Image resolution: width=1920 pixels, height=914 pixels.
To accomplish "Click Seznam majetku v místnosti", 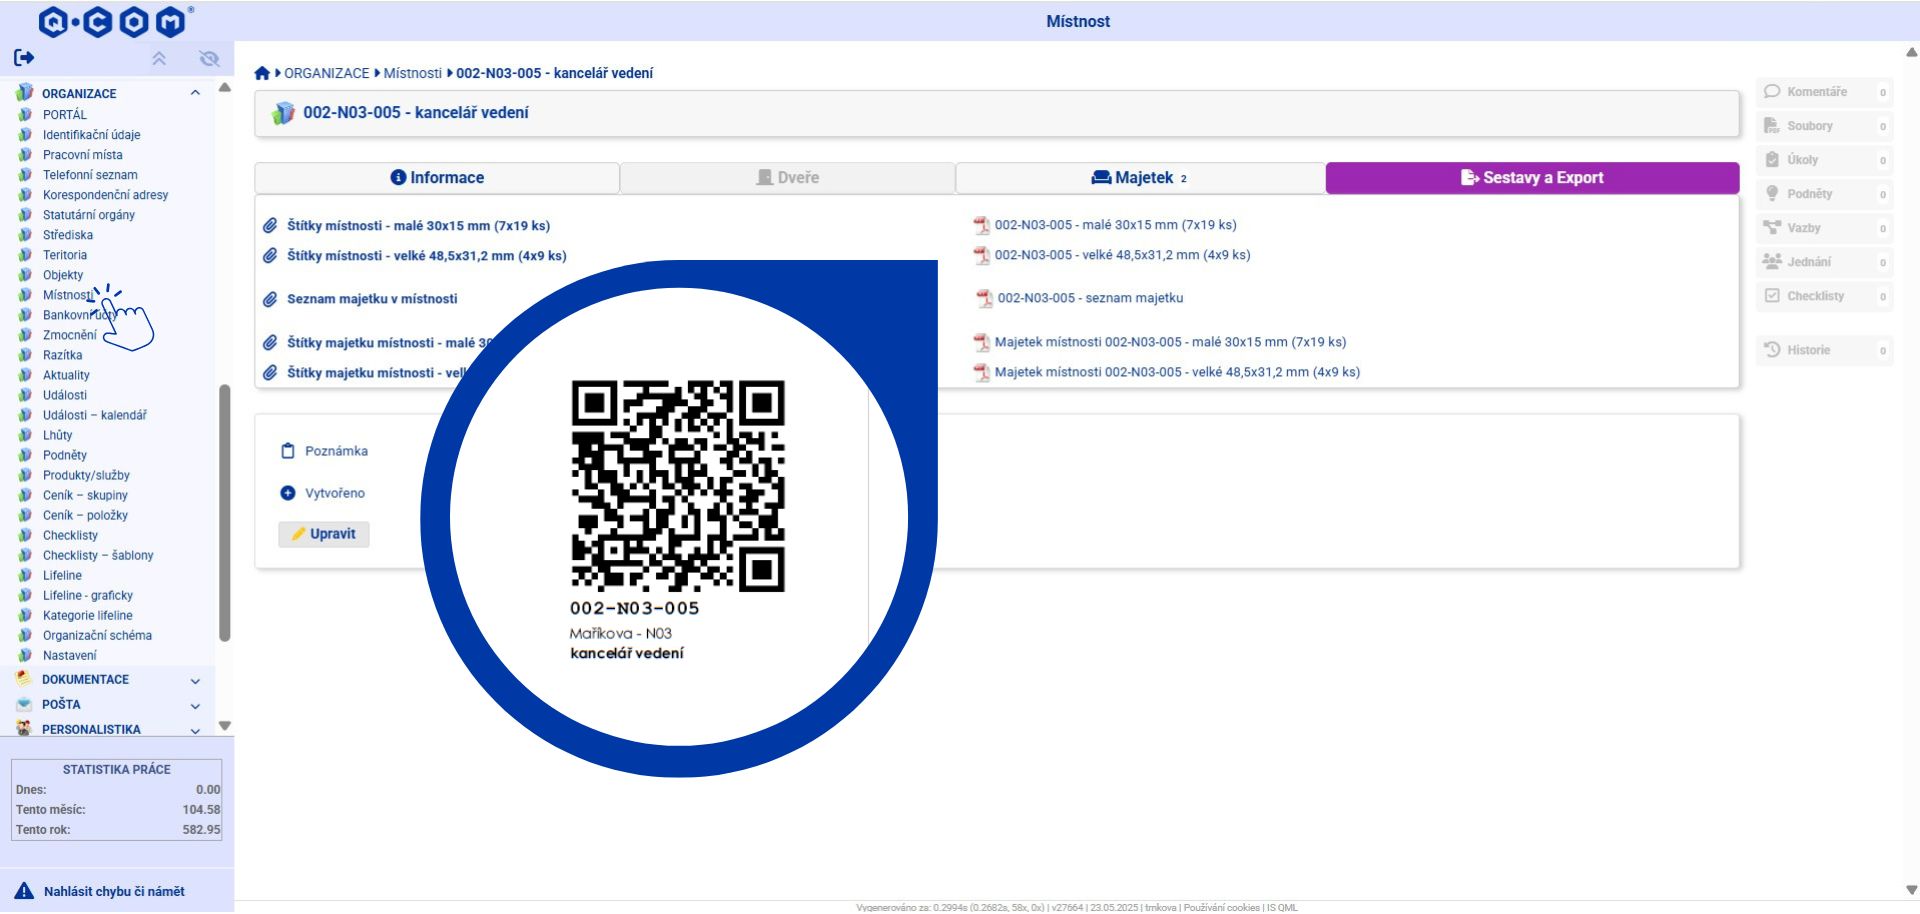I will [x=372, y=299].
